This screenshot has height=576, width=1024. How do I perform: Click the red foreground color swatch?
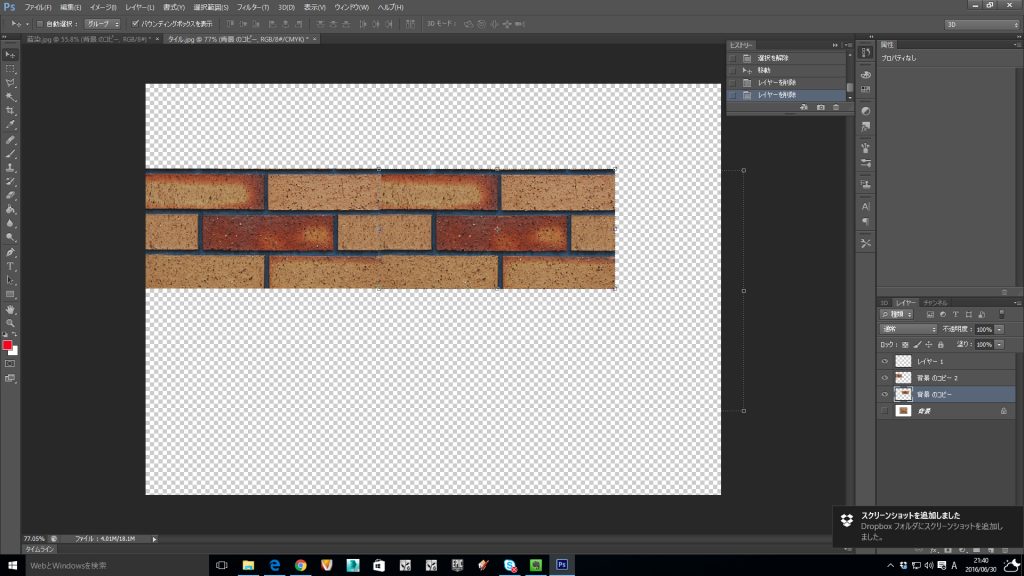point(7,345)
